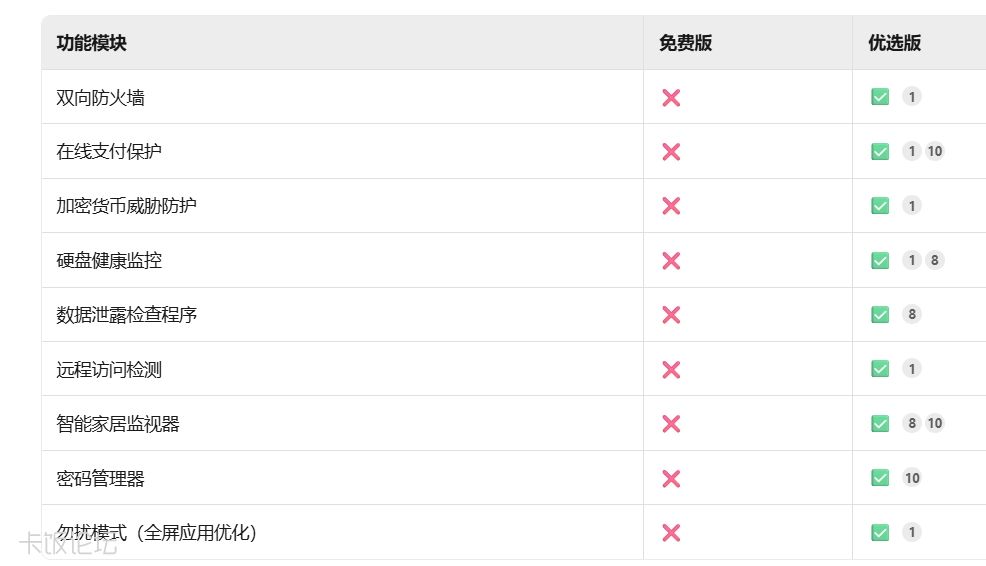Click the 免费版 column header
Viewport: 986px width, 566px height.
pos(685,43)
